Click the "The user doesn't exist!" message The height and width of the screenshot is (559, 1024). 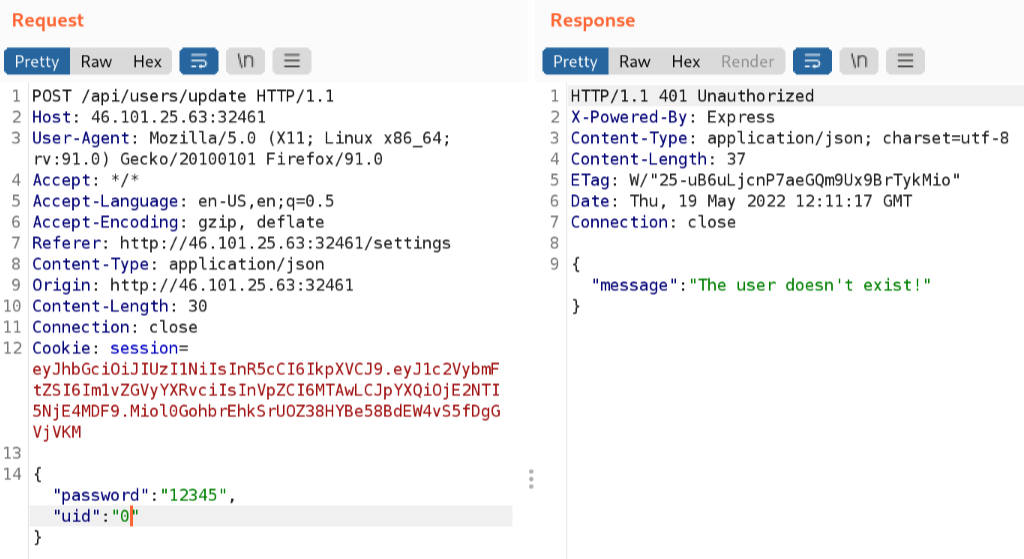pyautogui.click(x=810, y=285)
